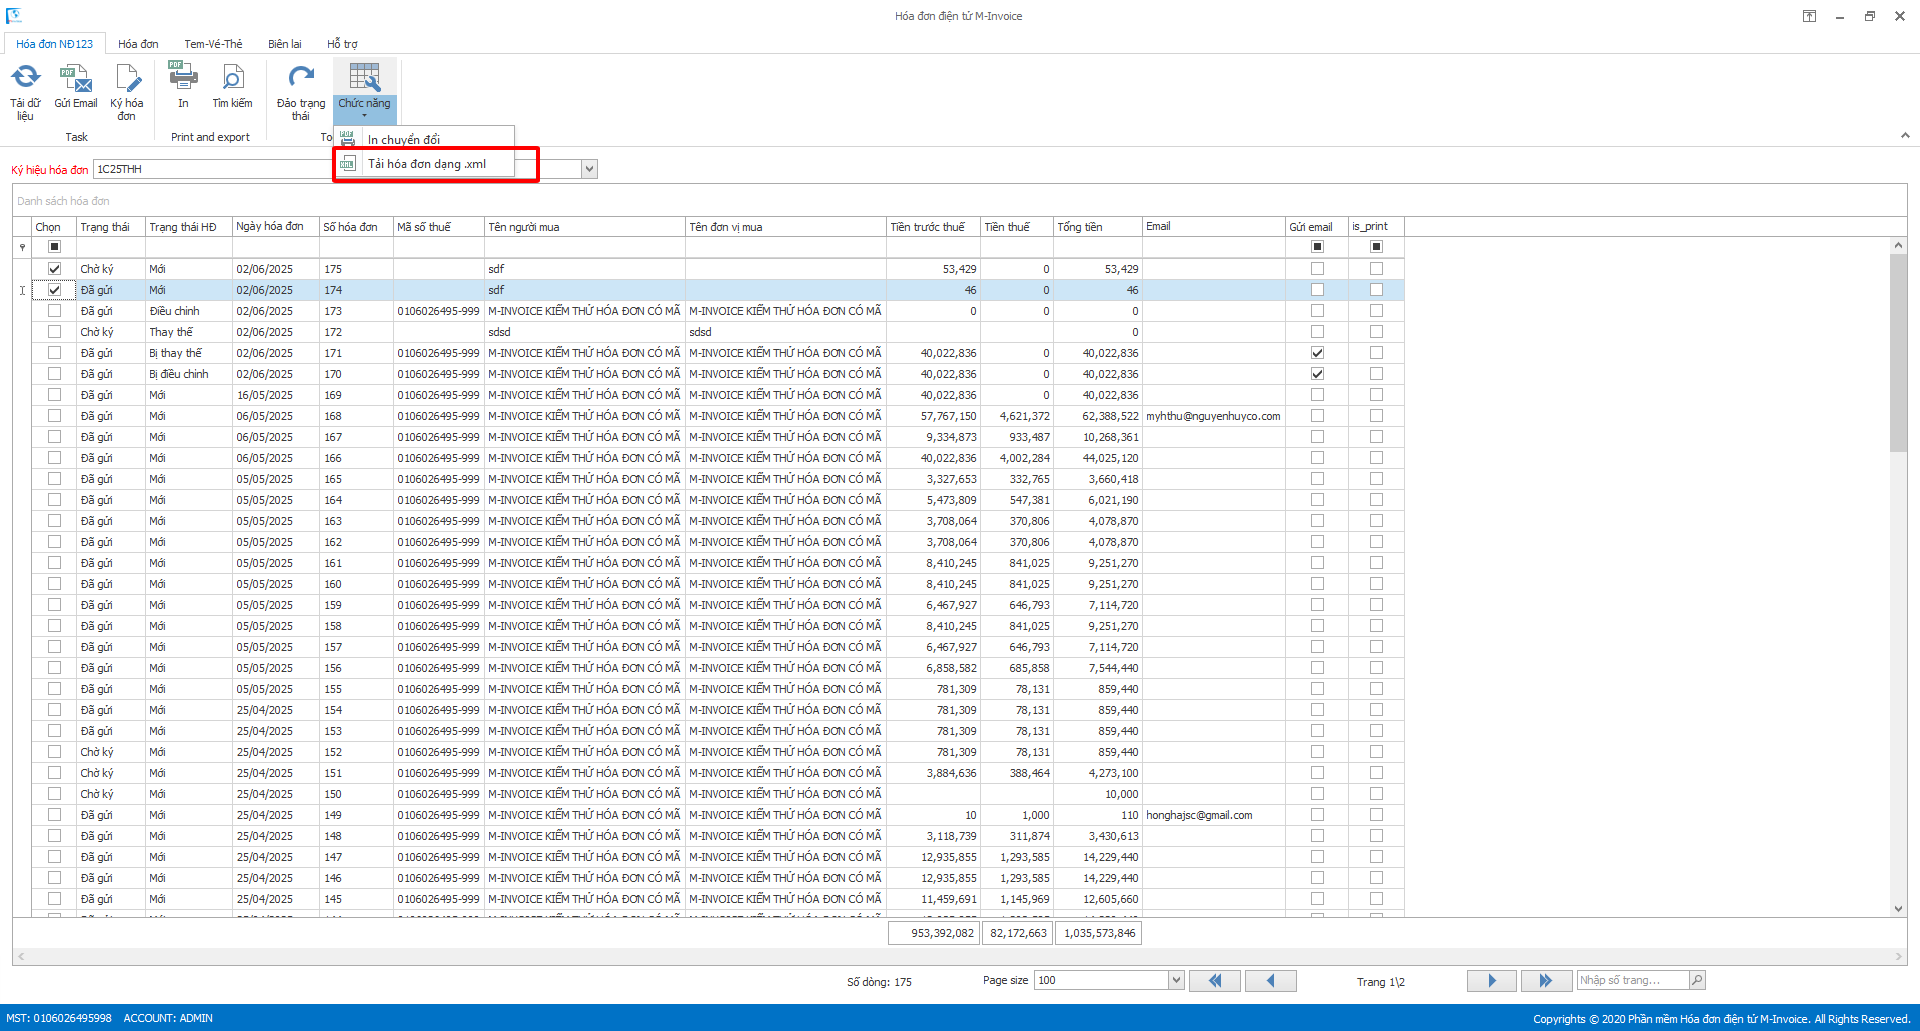
Task: Click the Tải dữ liệu refresh icon
Action: [x=25, y=78]
